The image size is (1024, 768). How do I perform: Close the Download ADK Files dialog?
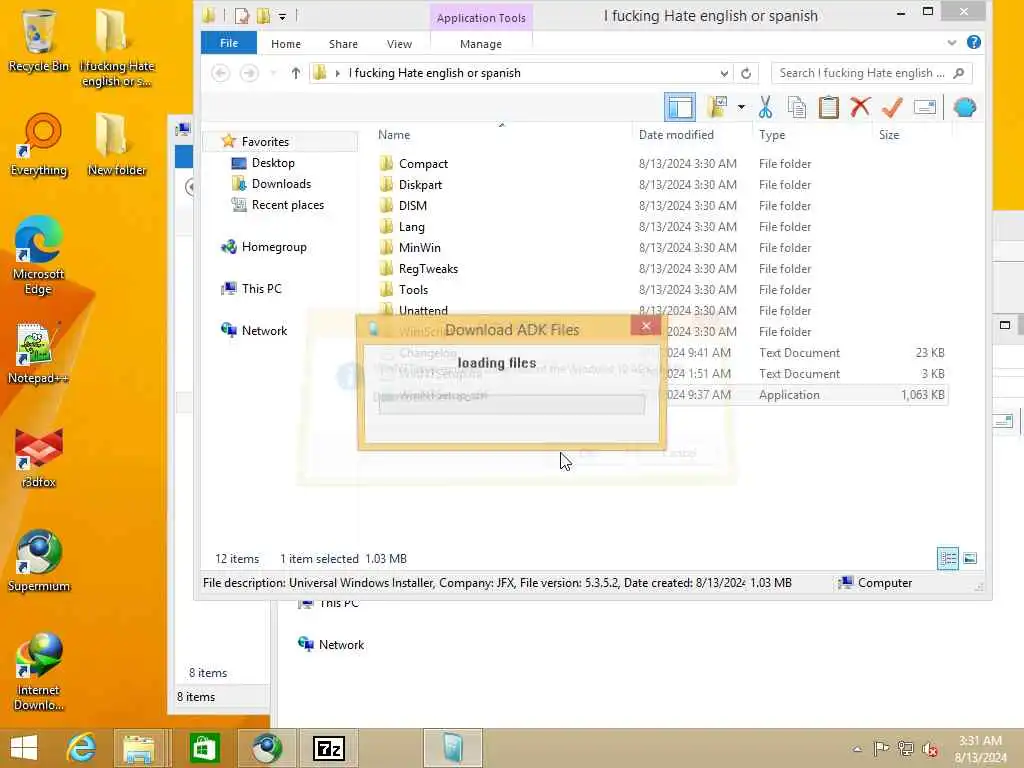tap(646, 325)
